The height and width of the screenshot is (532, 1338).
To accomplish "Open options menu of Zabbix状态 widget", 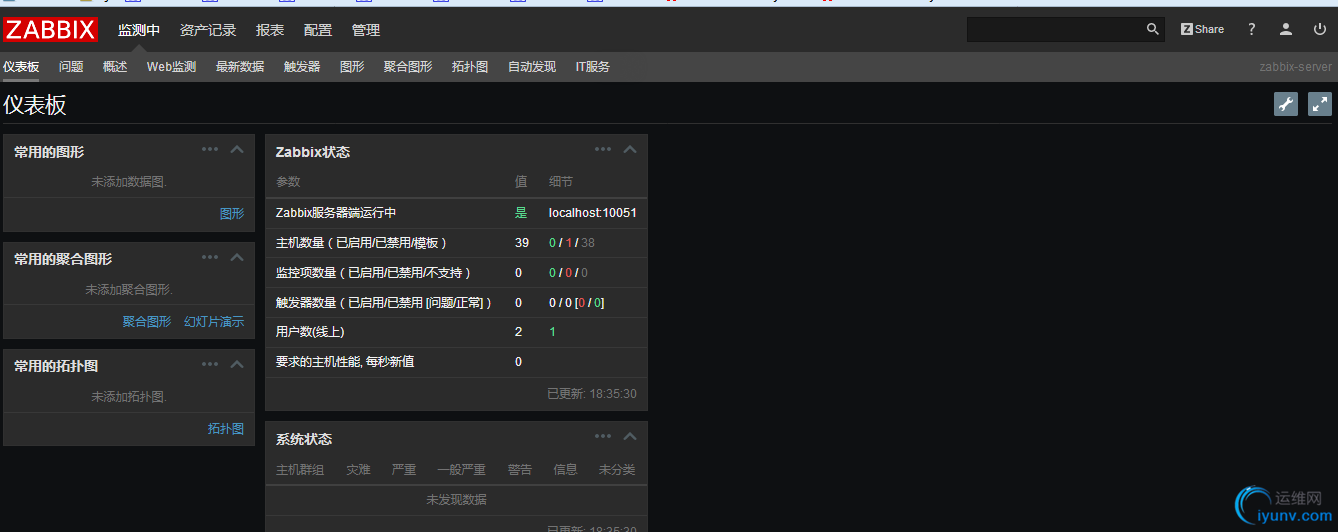I will 603,149.
